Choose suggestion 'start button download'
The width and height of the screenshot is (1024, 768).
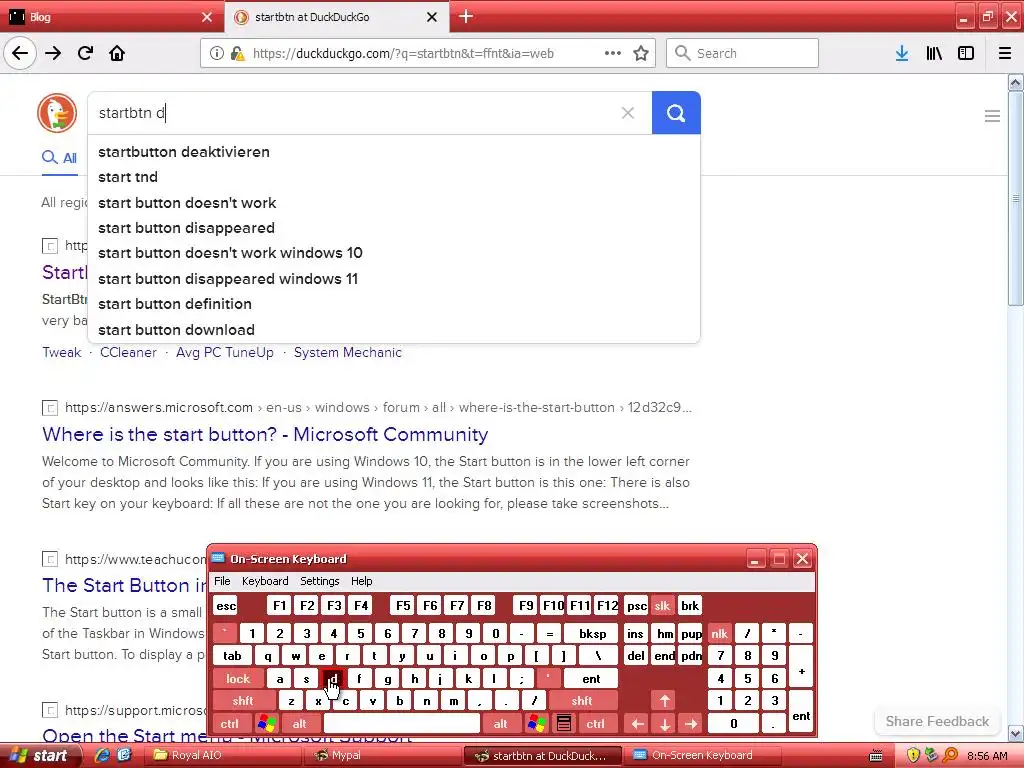pos(394,330)
